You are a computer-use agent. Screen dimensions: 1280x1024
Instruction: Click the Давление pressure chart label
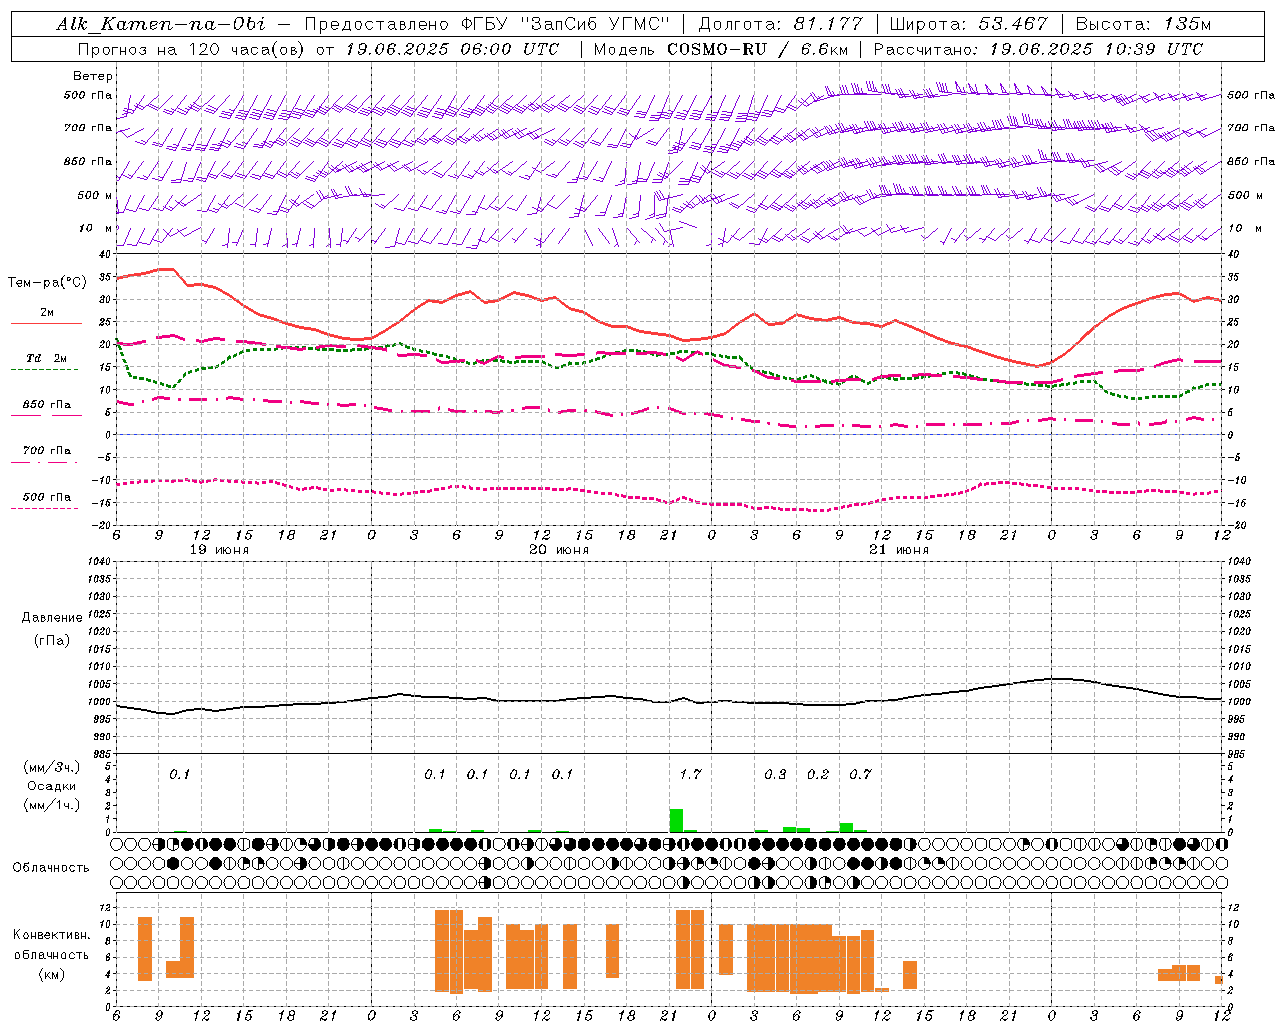click(x=52, y=618)
